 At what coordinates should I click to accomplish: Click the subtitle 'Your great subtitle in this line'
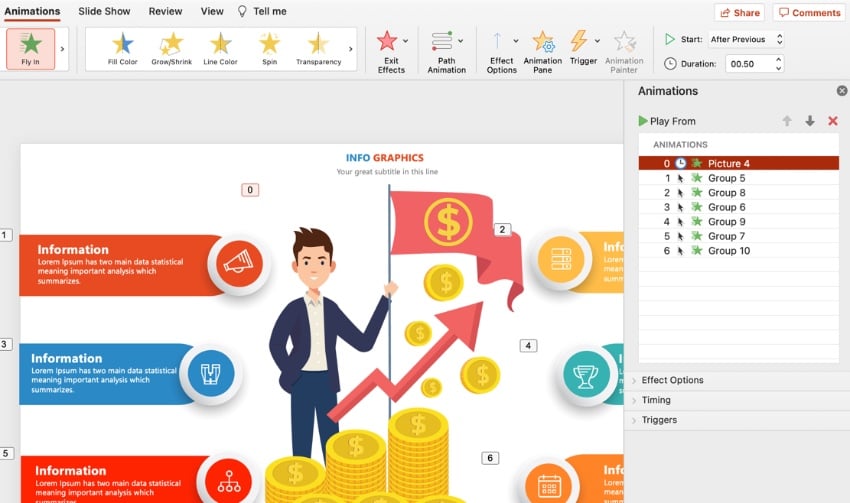coord(387,172)
